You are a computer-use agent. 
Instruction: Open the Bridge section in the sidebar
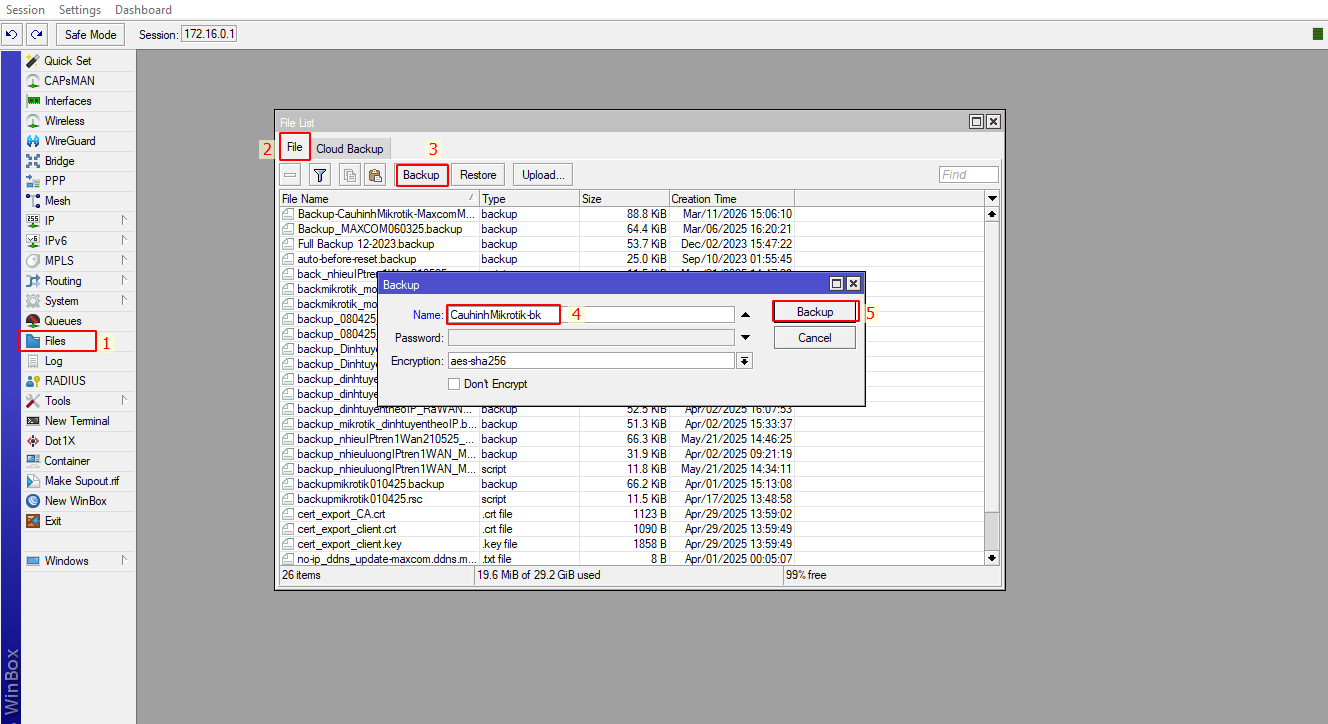pos(59,160)
